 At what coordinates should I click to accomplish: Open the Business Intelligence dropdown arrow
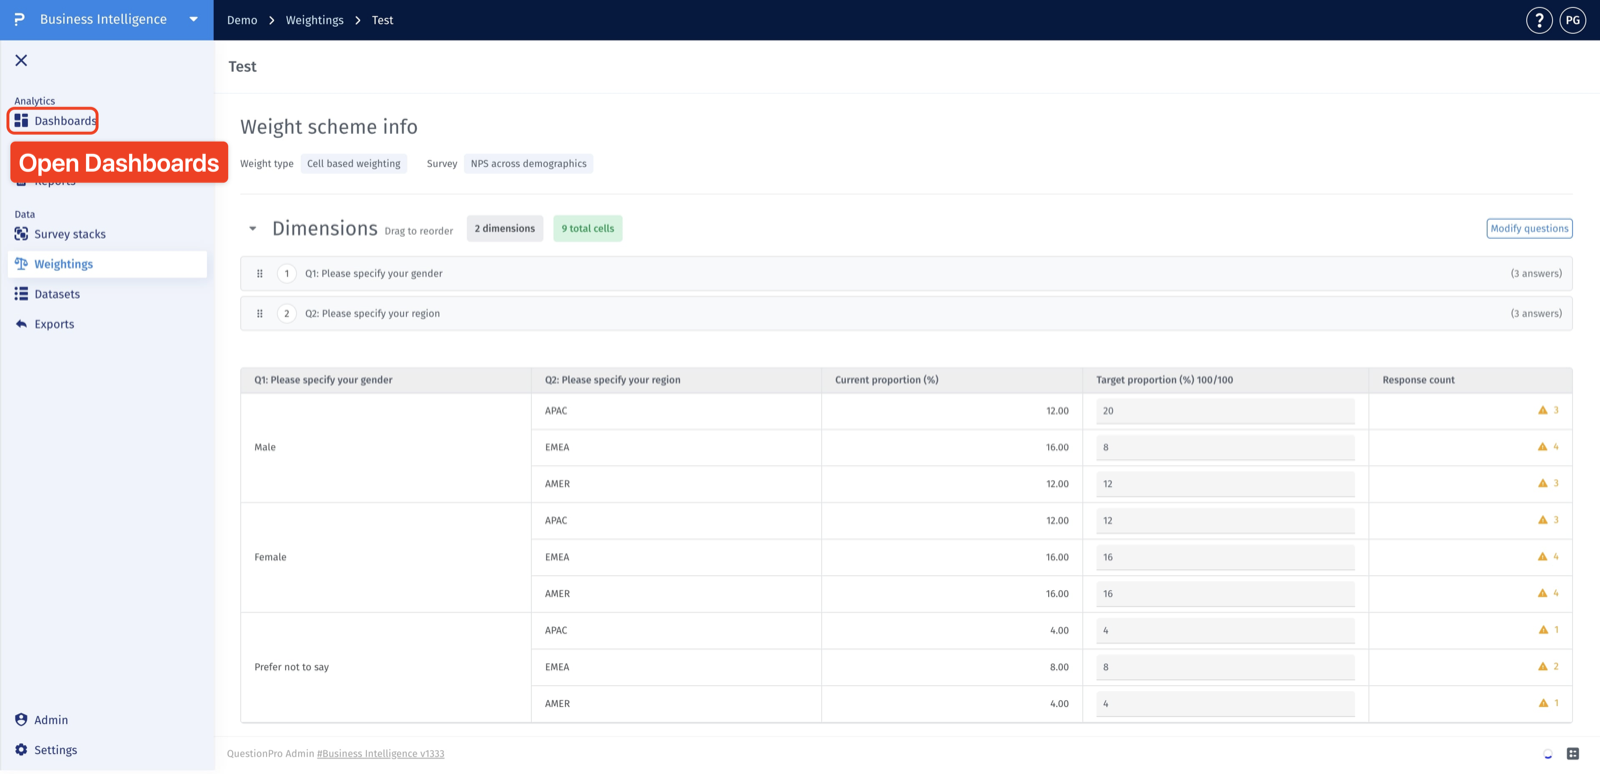193,20
